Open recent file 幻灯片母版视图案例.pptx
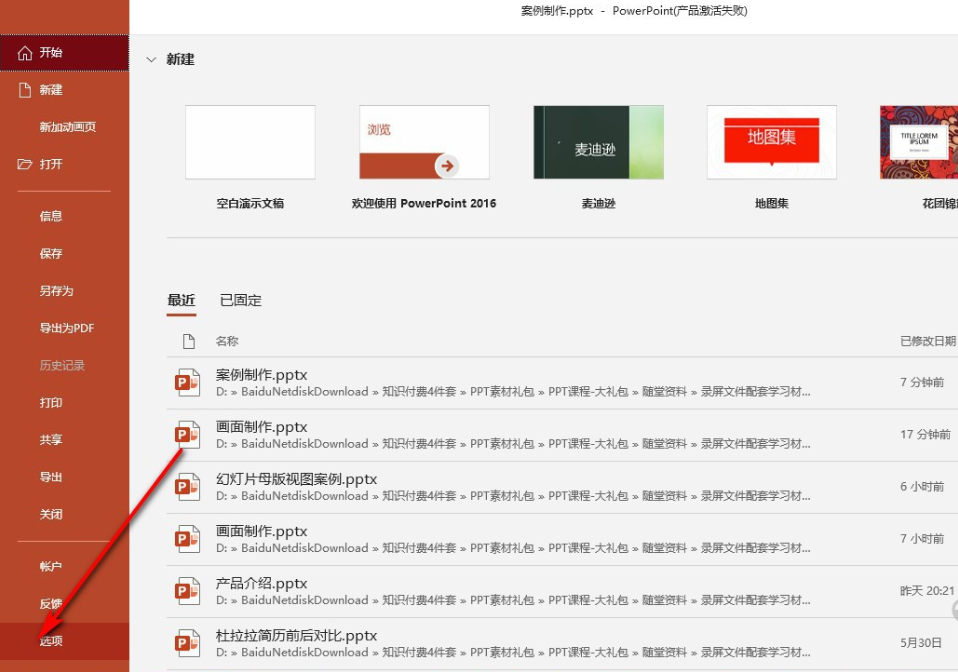The height and width of the screenshot is (672, 958). pos(562,488)
